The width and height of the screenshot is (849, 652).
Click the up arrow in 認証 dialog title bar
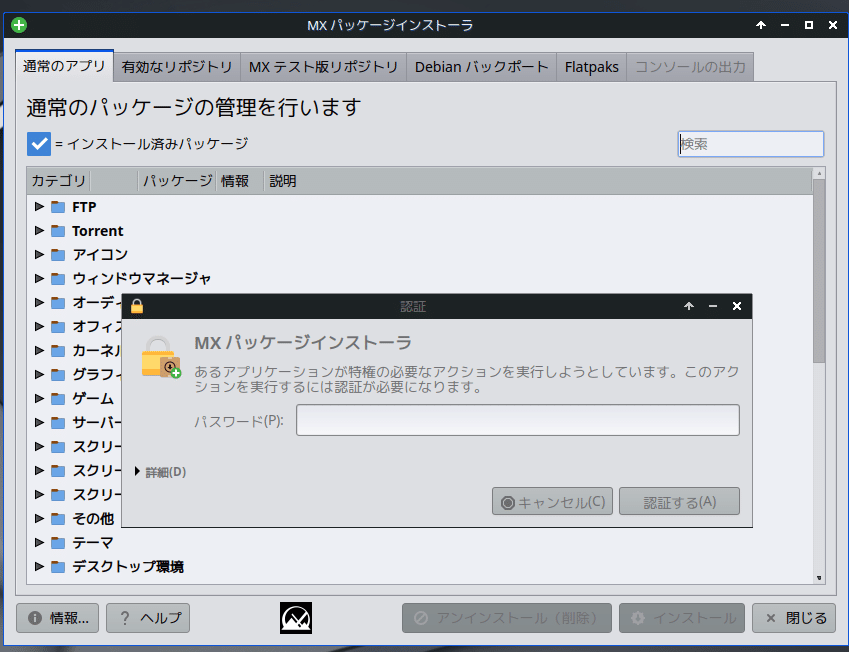pyautogui.click(x=689, y=306)
